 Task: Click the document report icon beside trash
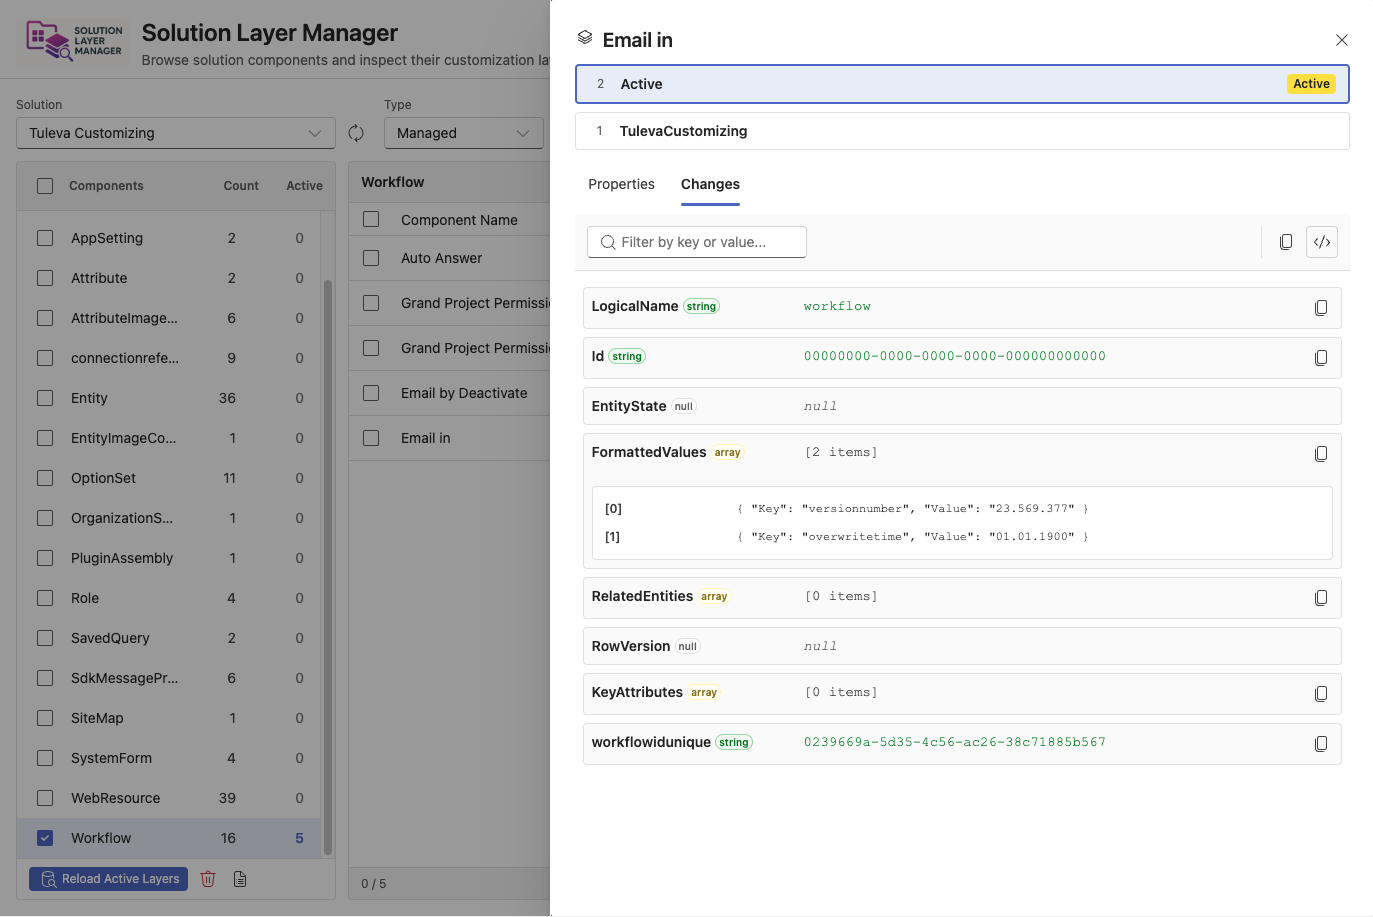[240, 879]
